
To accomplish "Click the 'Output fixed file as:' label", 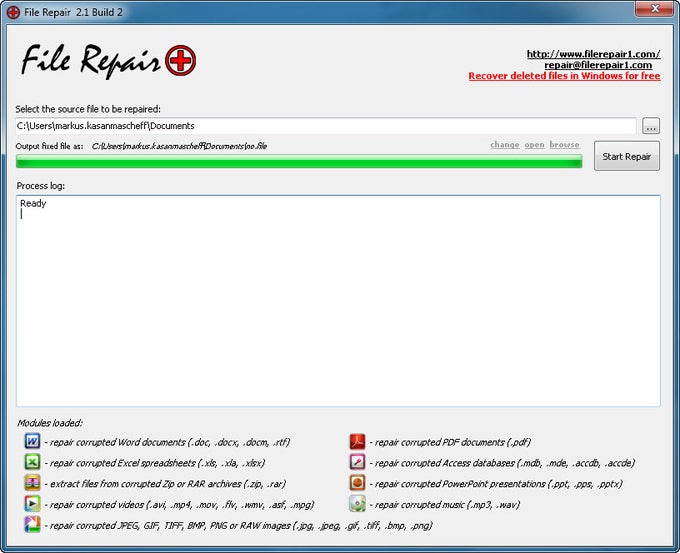I will tap(49, 146).
